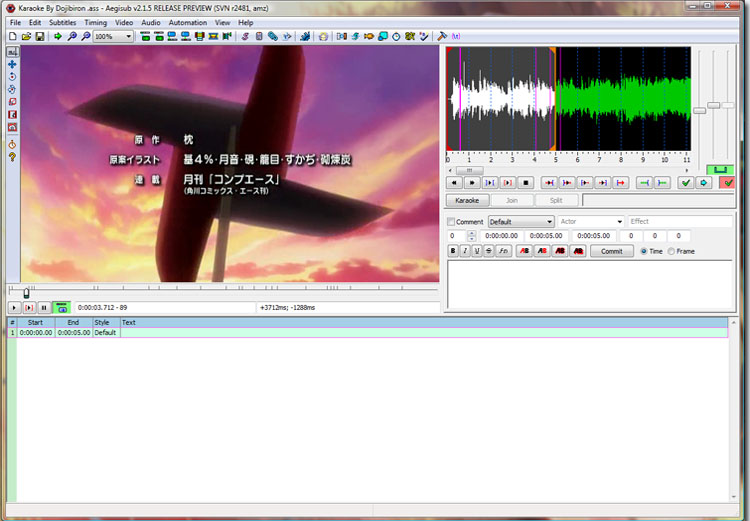Open the Resample Resolution icon

point(383,36)
